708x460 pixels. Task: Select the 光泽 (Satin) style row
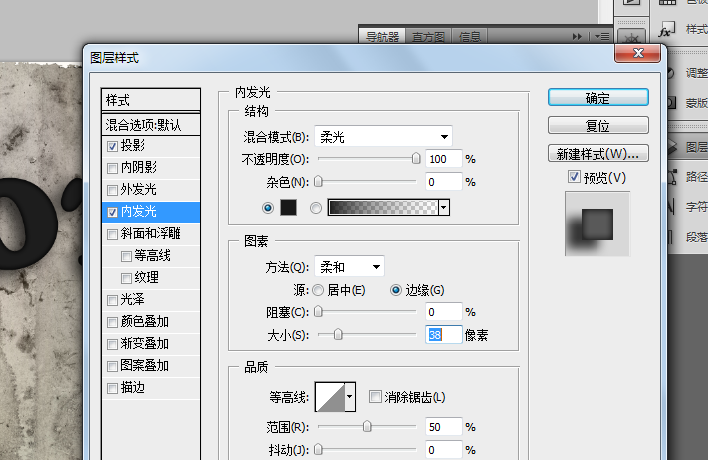point(151,300)
